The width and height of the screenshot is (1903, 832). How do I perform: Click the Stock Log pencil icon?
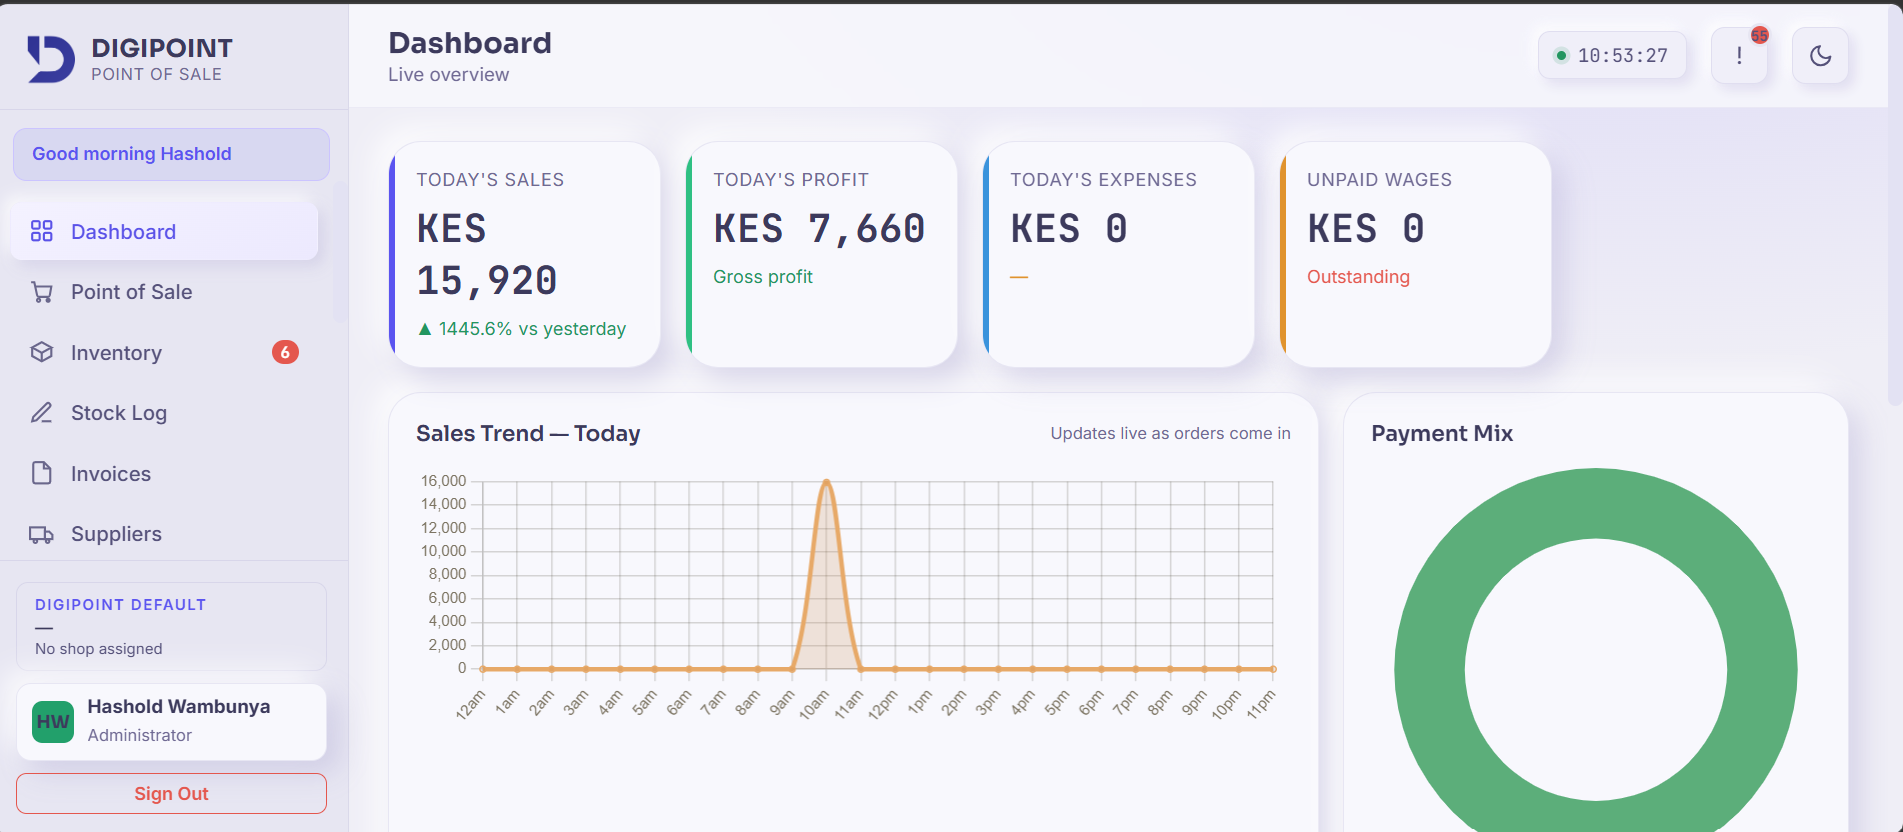click(42, 413)
